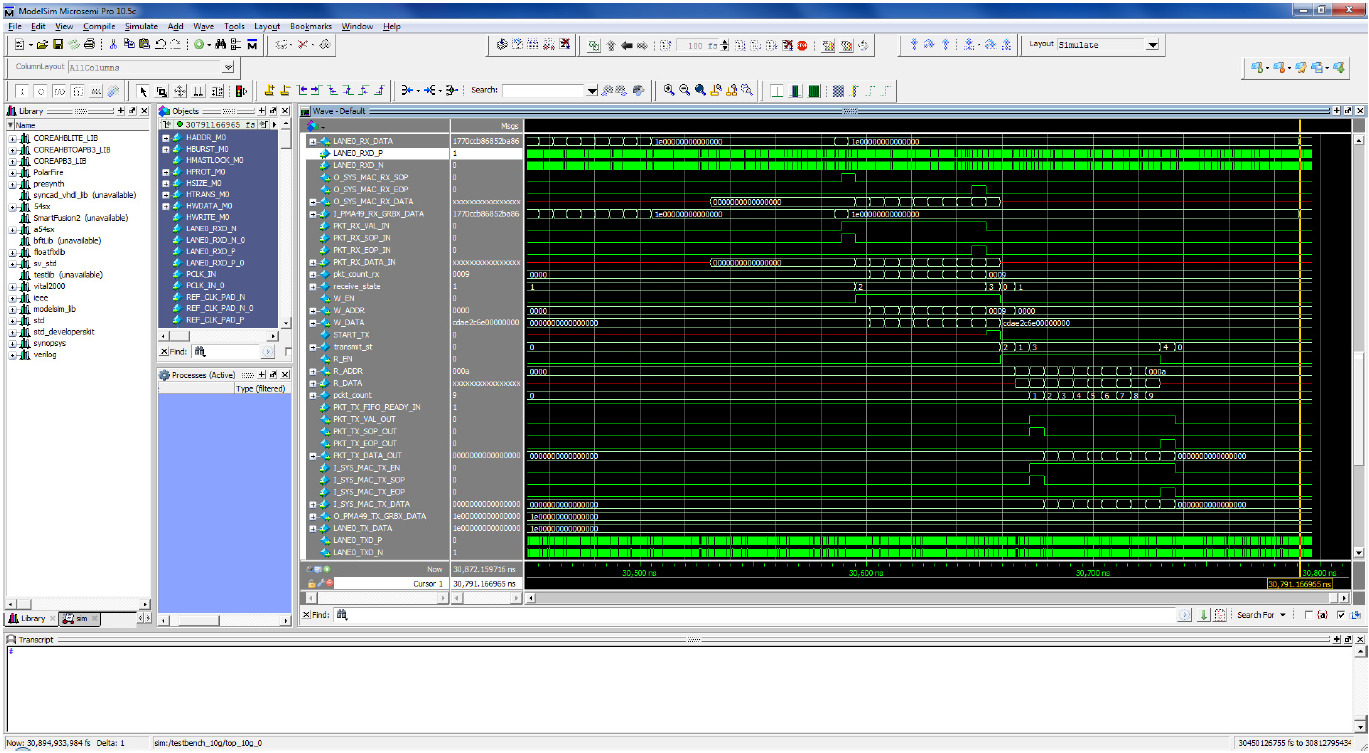Click the Print icon in the toolbar
This screenshot has width=1369, height=753.
[90, 45]
